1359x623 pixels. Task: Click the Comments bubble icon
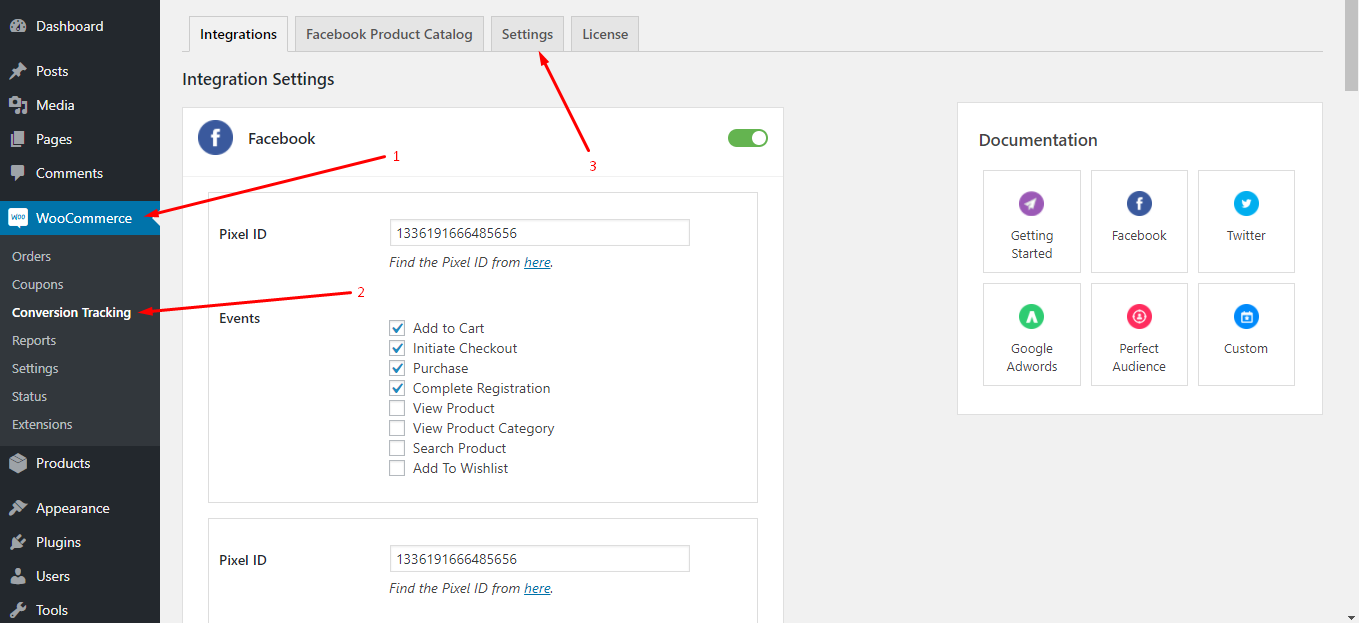coord(18,173)
